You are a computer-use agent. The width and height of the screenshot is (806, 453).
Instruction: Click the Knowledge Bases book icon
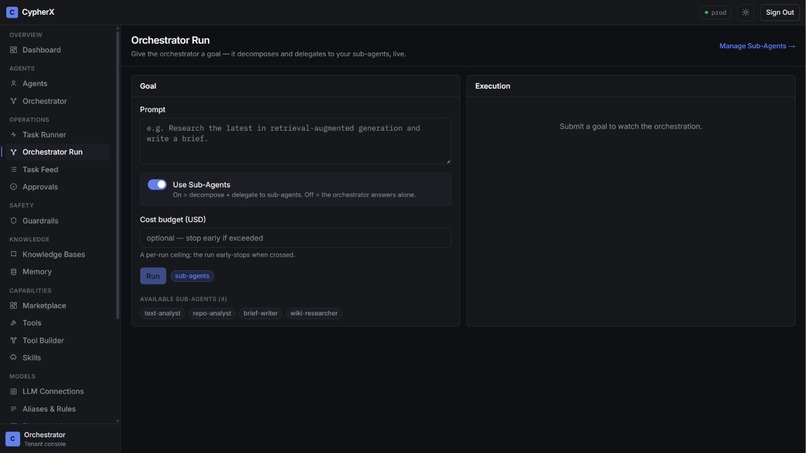tap(13, 255)
